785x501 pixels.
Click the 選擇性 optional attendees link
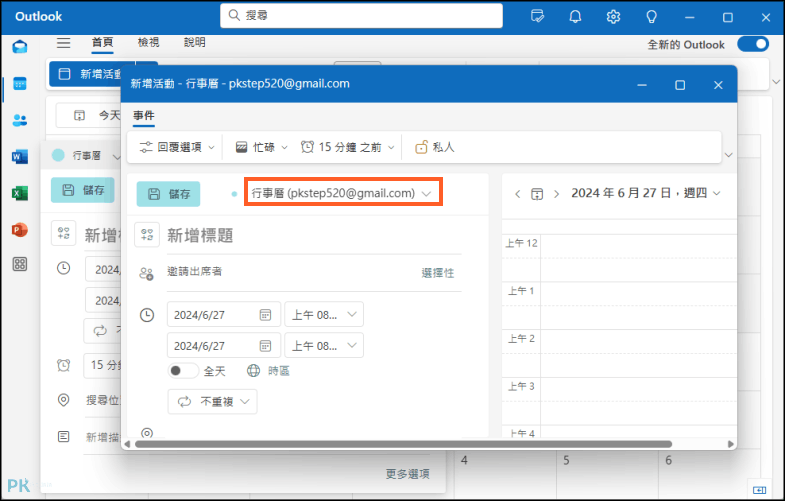(438, 273)
